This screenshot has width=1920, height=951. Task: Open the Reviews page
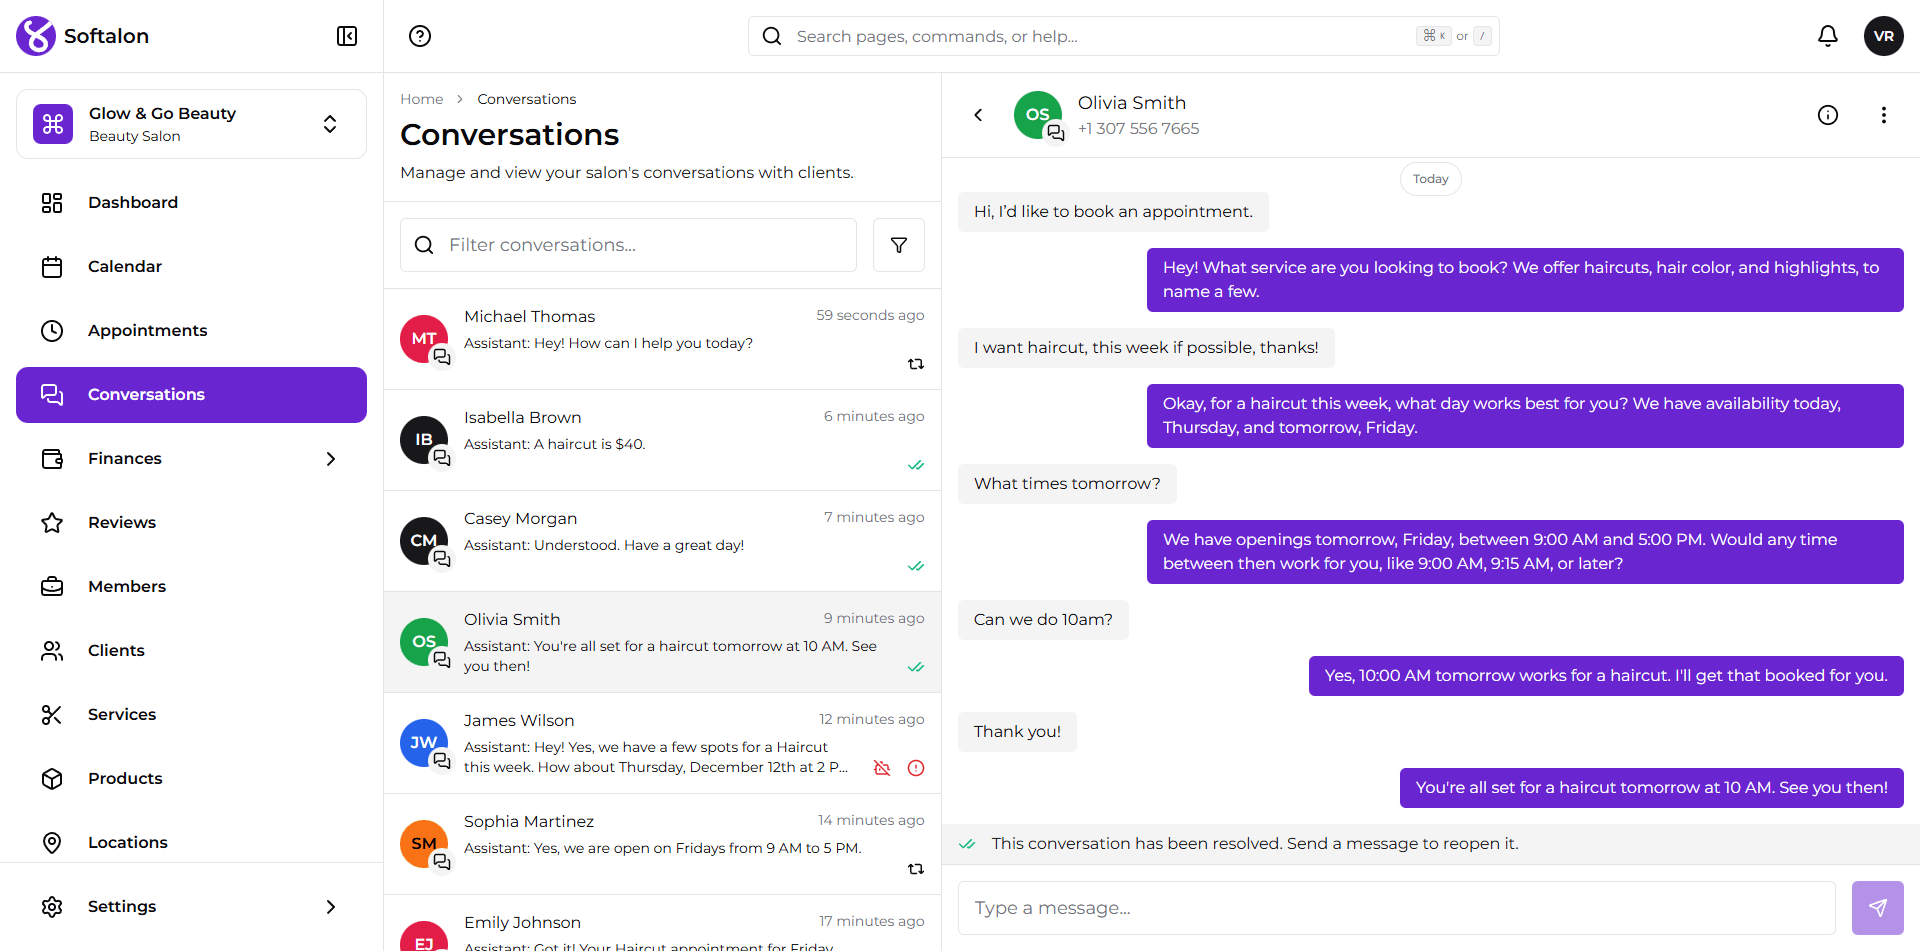pos(191,523)
